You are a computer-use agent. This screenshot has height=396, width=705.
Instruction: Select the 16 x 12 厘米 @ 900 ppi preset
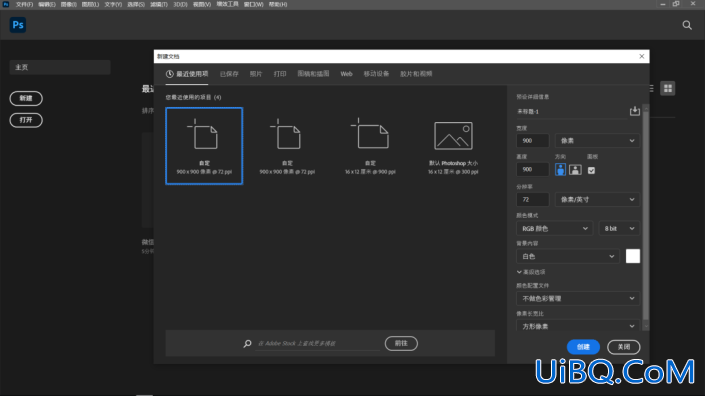[370, 146]
